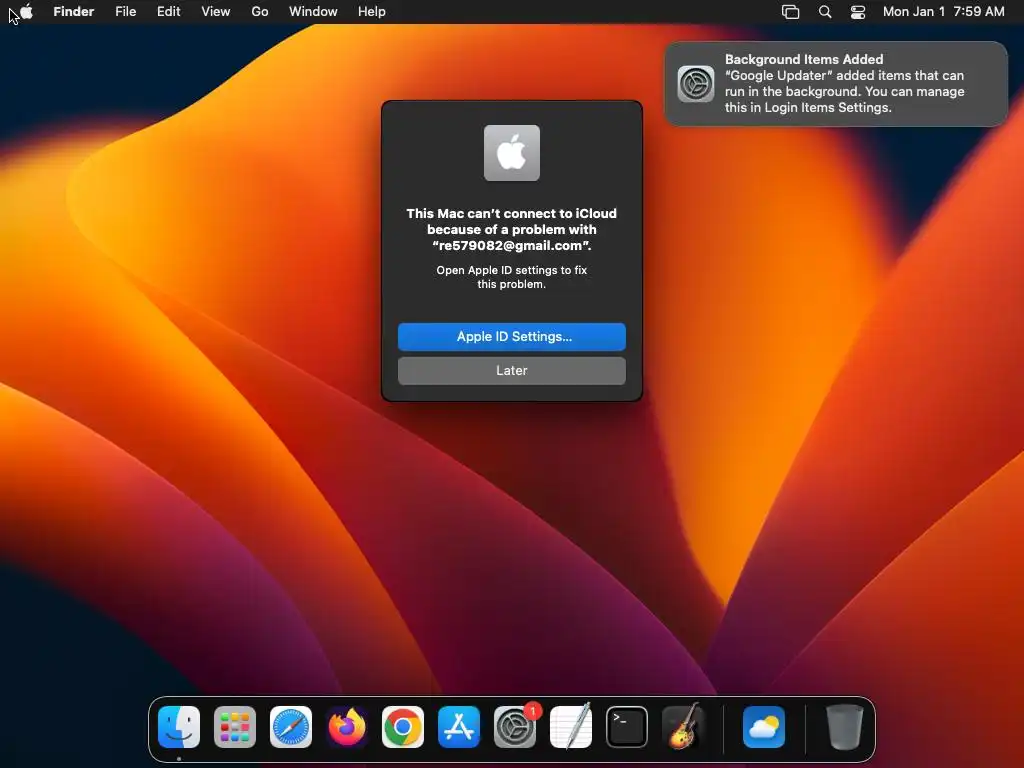Screen dimensions: 1024x768
Task: Open Launchpad from the Dock
Action: coord(234,727)
